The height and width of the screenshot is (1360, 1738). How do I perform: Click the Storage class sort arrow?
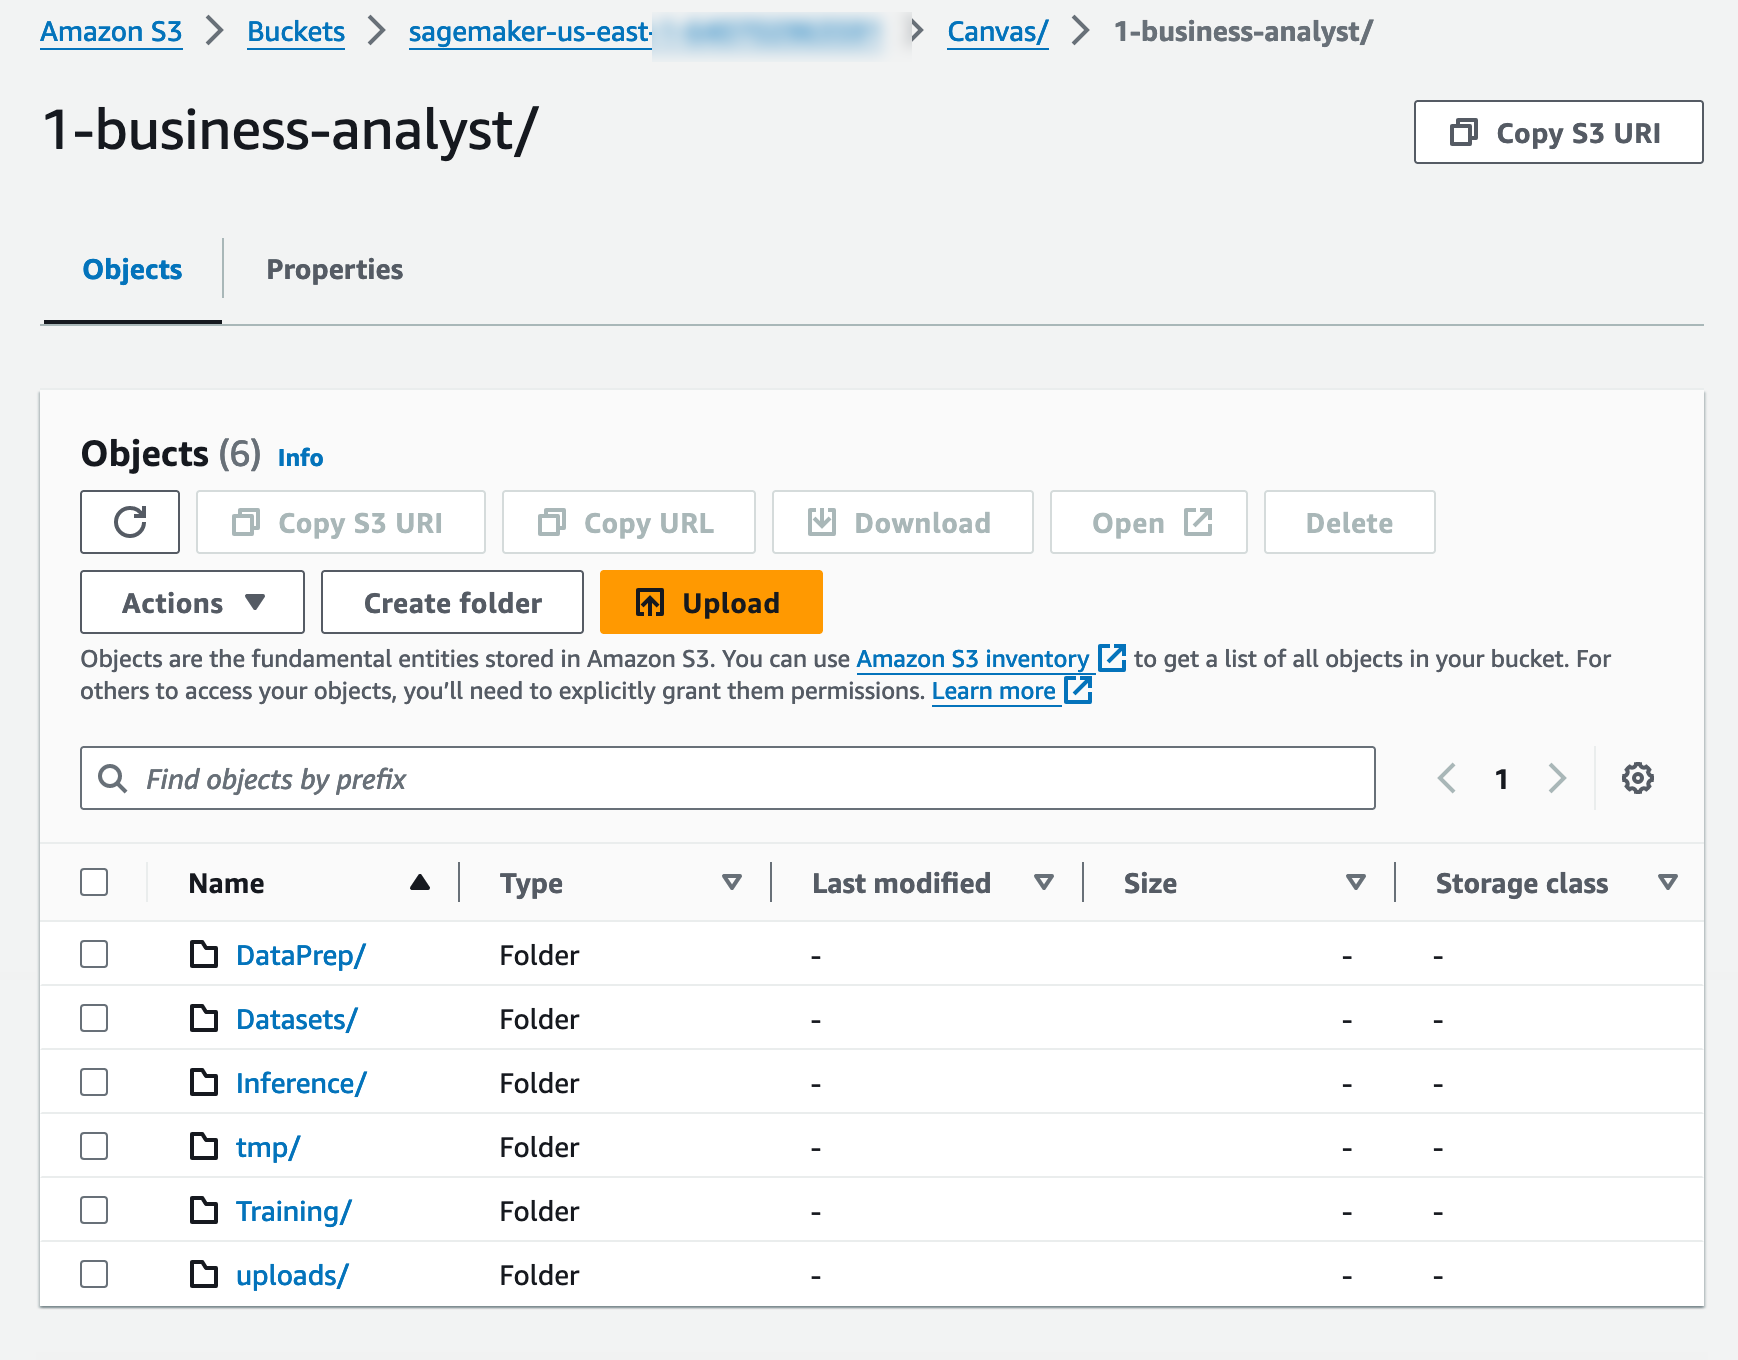(1667, 882)
